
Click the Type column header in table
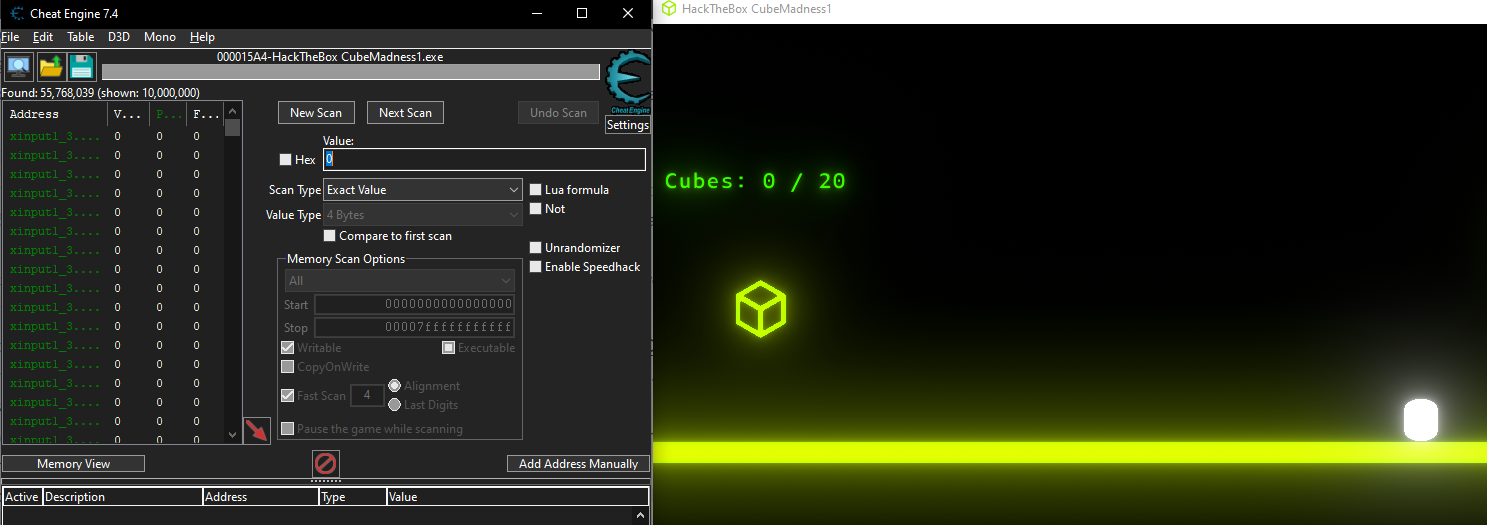352,497
